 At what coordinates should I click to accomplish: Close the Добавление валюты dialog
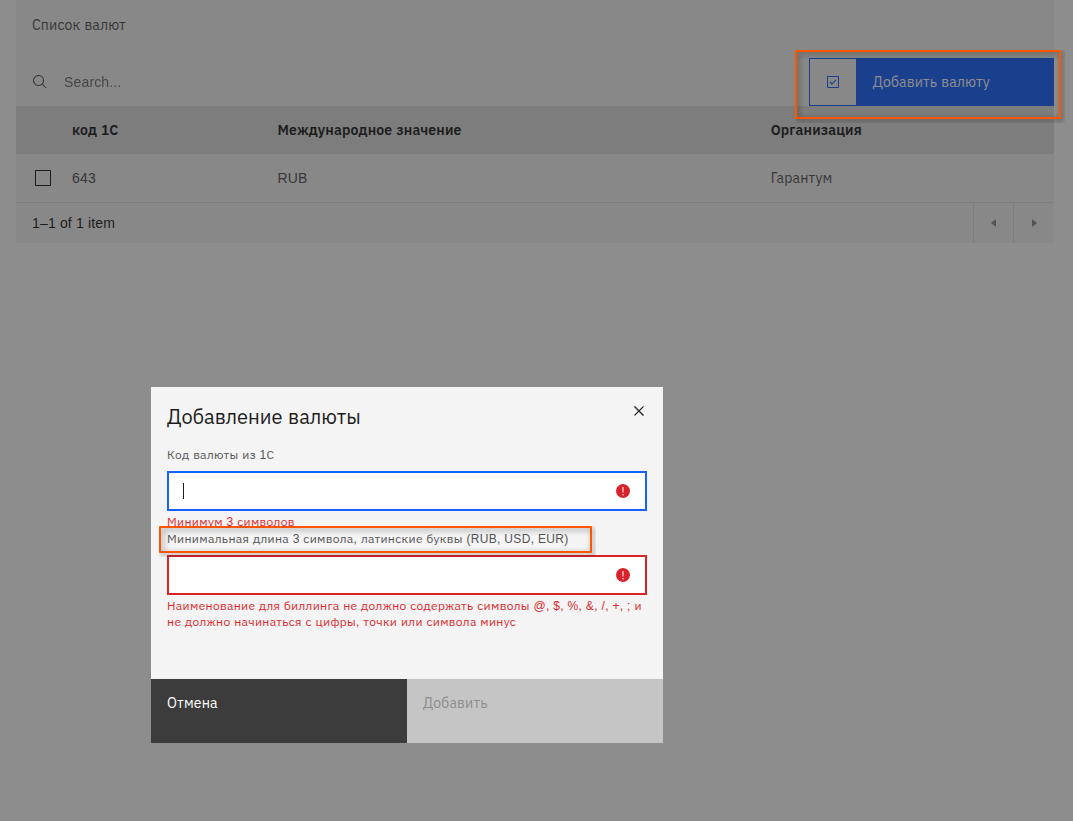639,411
